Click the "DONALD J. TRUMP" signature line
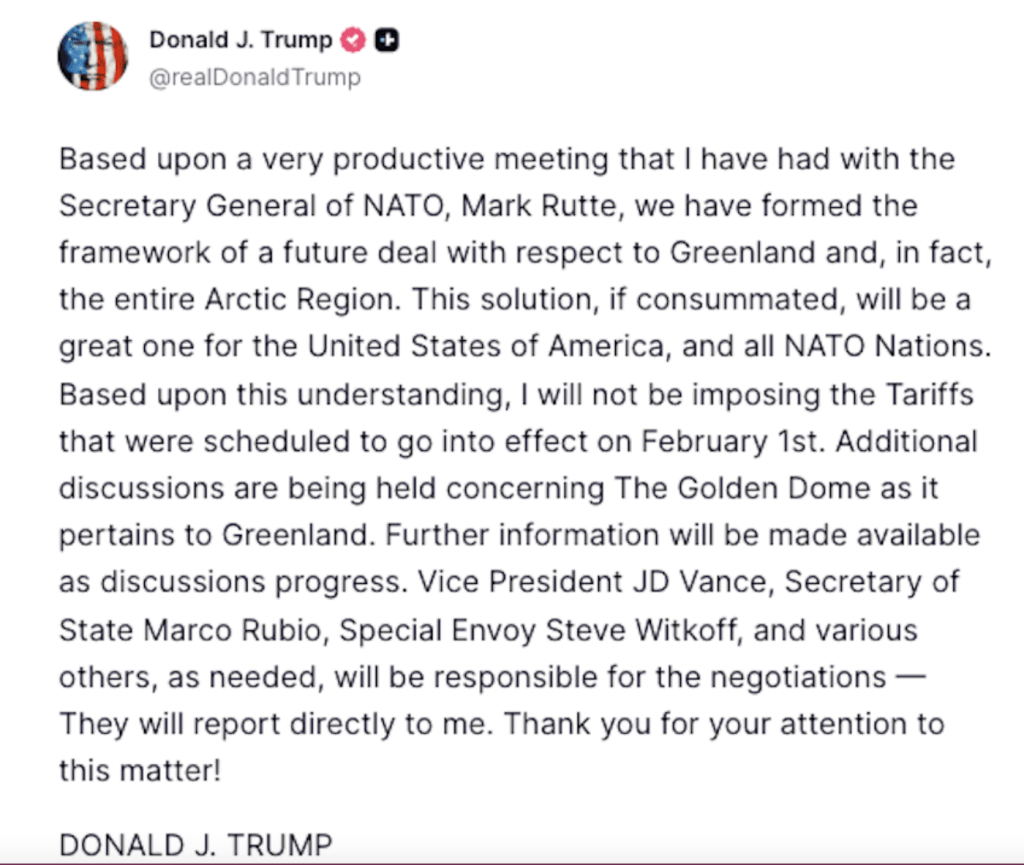 coord(196,845)
